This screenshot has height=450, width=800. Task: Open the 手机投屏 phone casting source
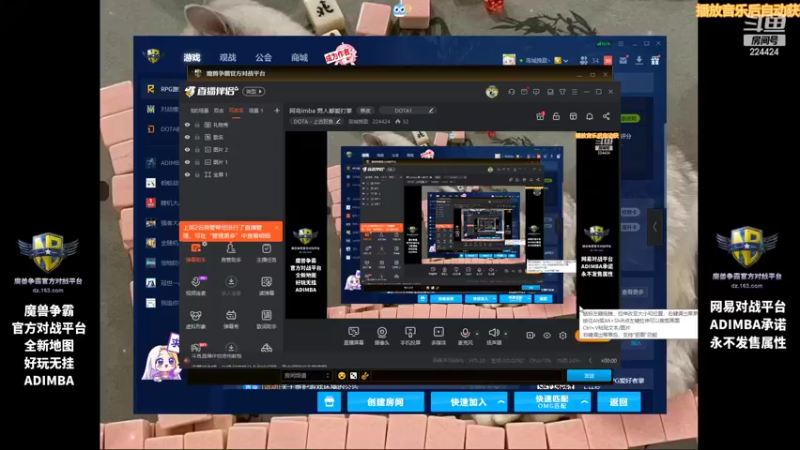point(410,336)
